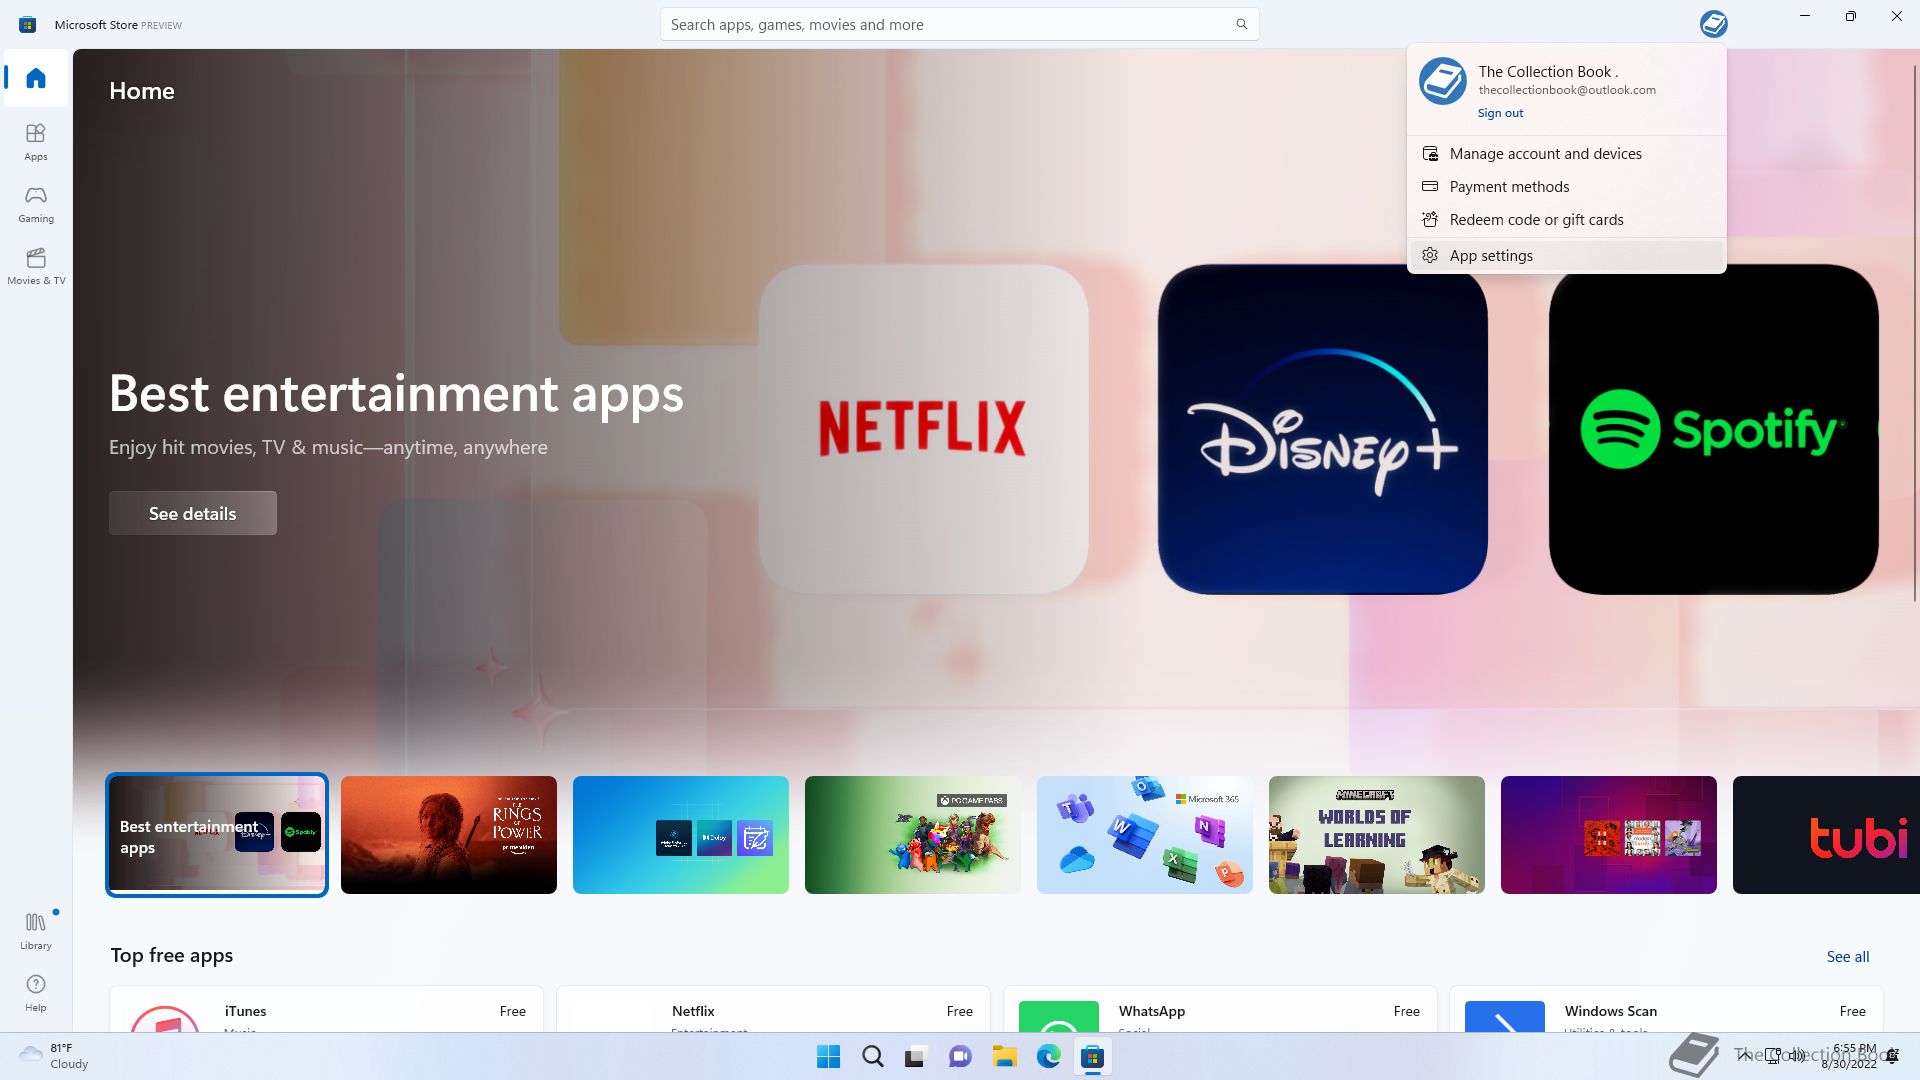Open File Explorer from taskbar
This screenshot has height=1080, width=1920.
[x=1004, y=1057]
